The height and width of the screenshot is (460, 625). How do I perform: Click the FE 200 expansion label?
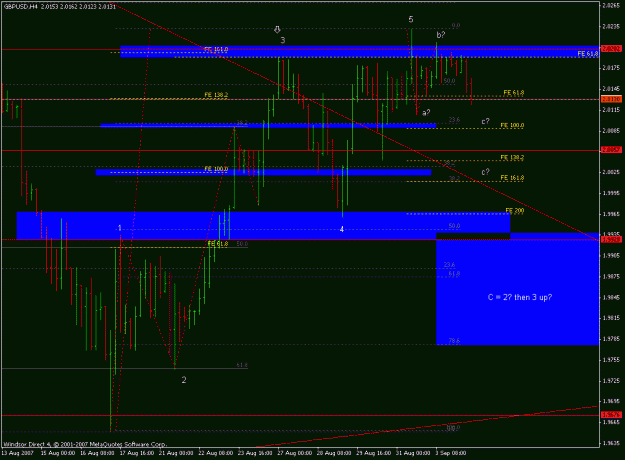pyautogui.click(x=515, y=210)
